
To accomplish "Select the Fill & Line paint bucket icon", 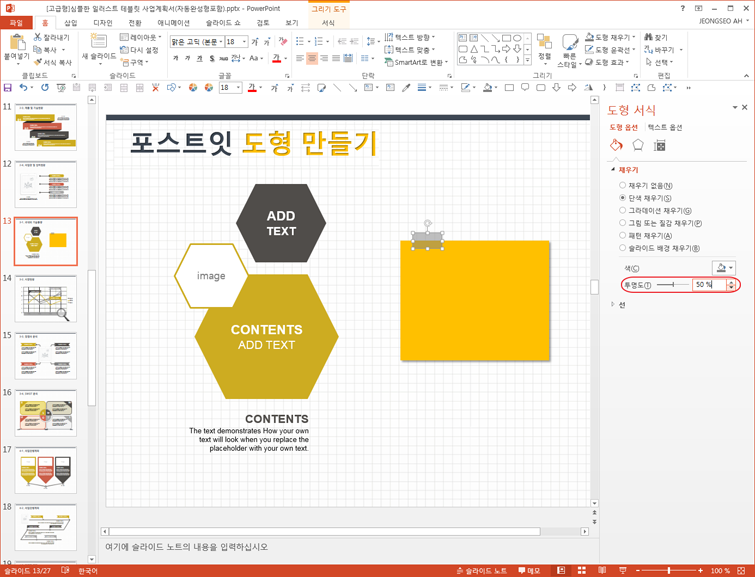I will 616,145.
